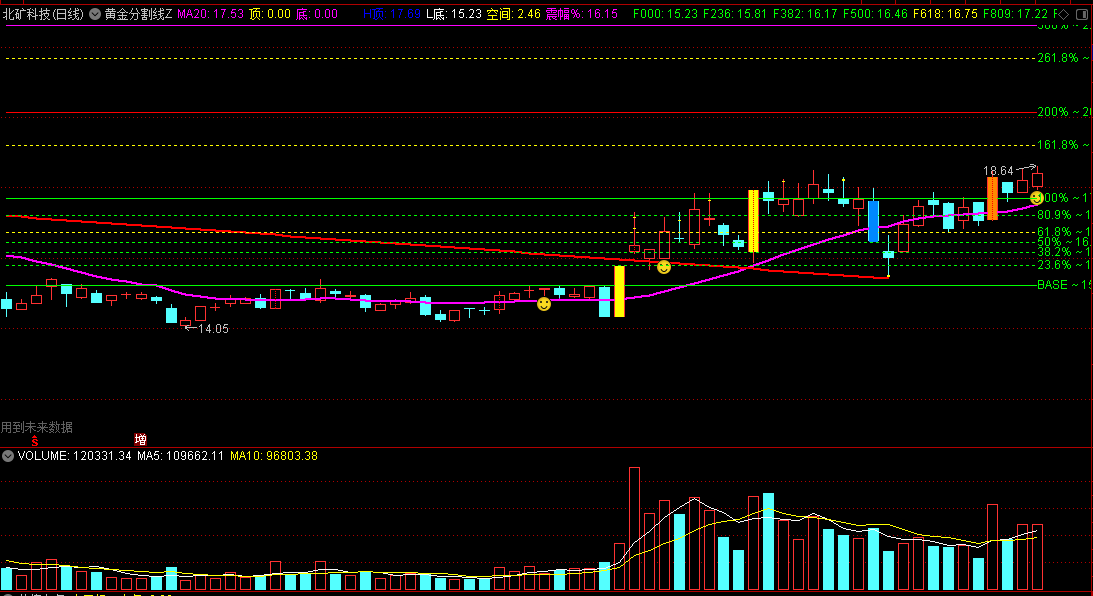Click the diamond icon at top right
1093x596 pixels.
1064,14
